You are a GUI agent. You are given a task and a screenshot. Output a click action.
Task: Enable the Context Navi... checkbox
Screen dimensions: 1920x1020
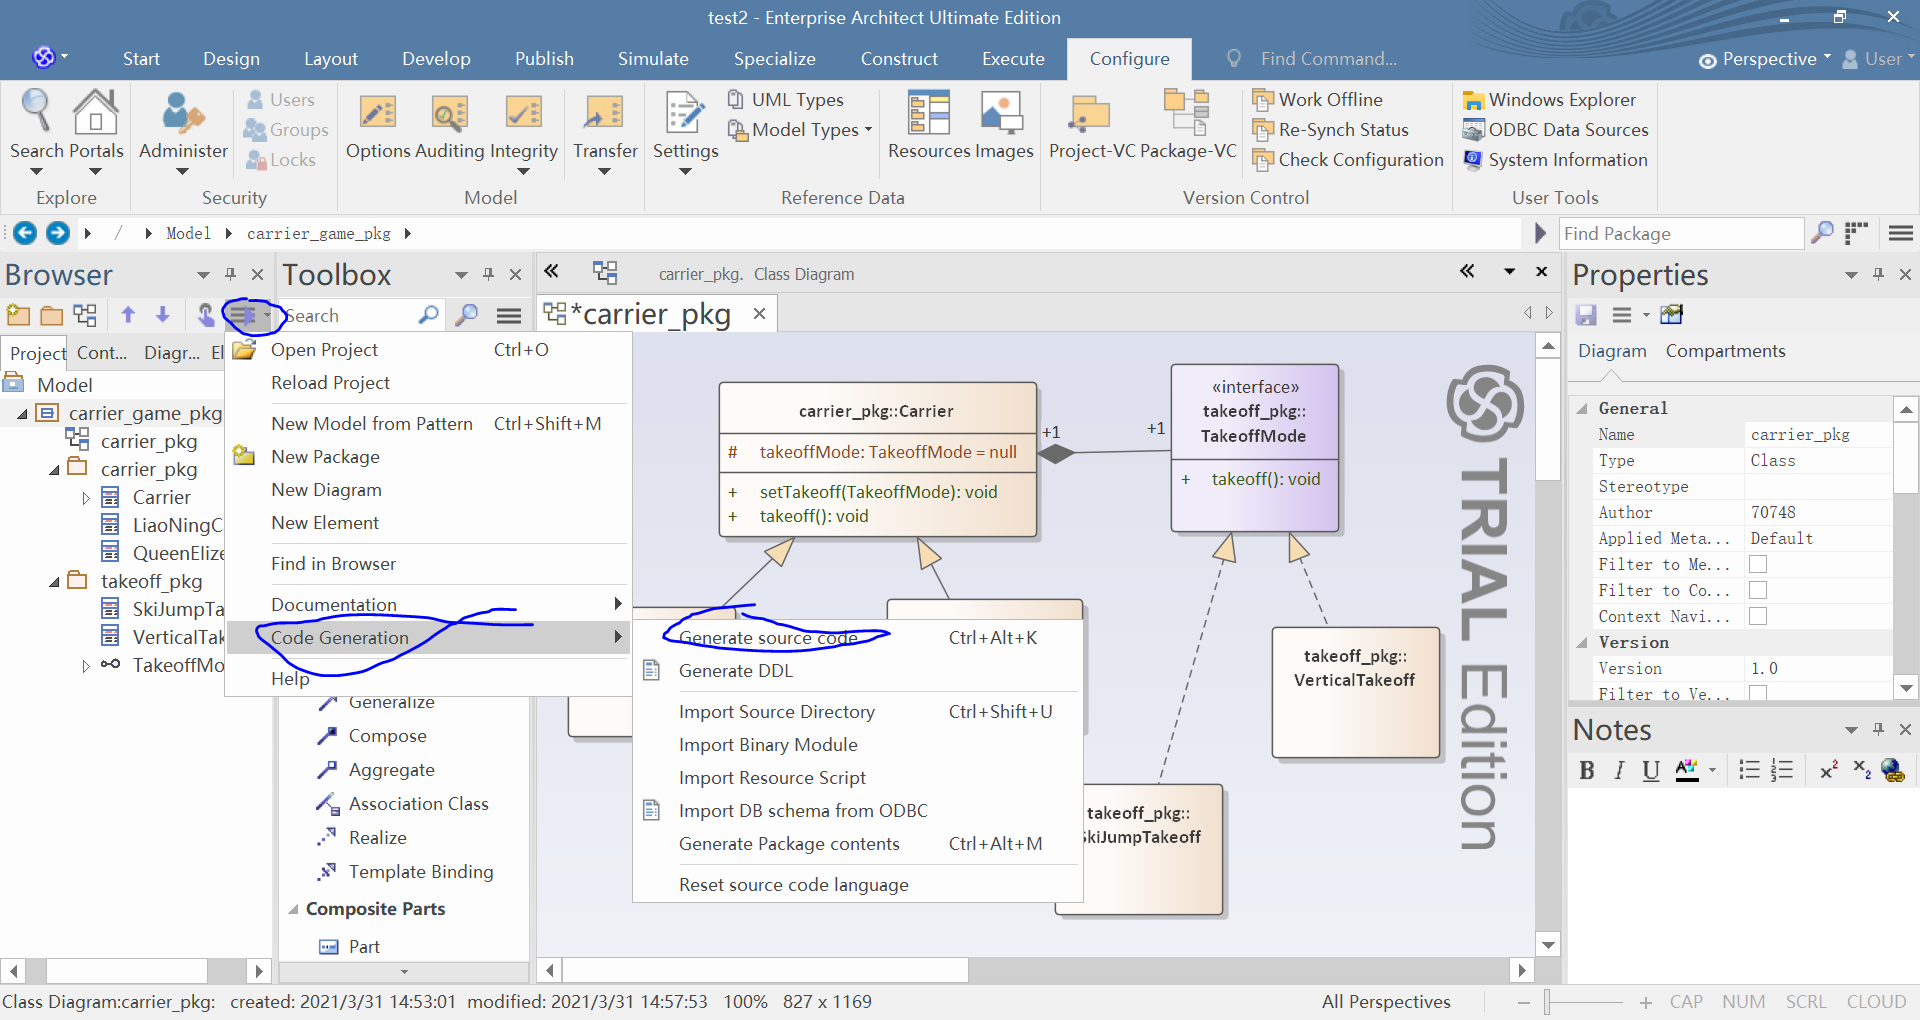pyautogui.click(x=1757, y=616)
